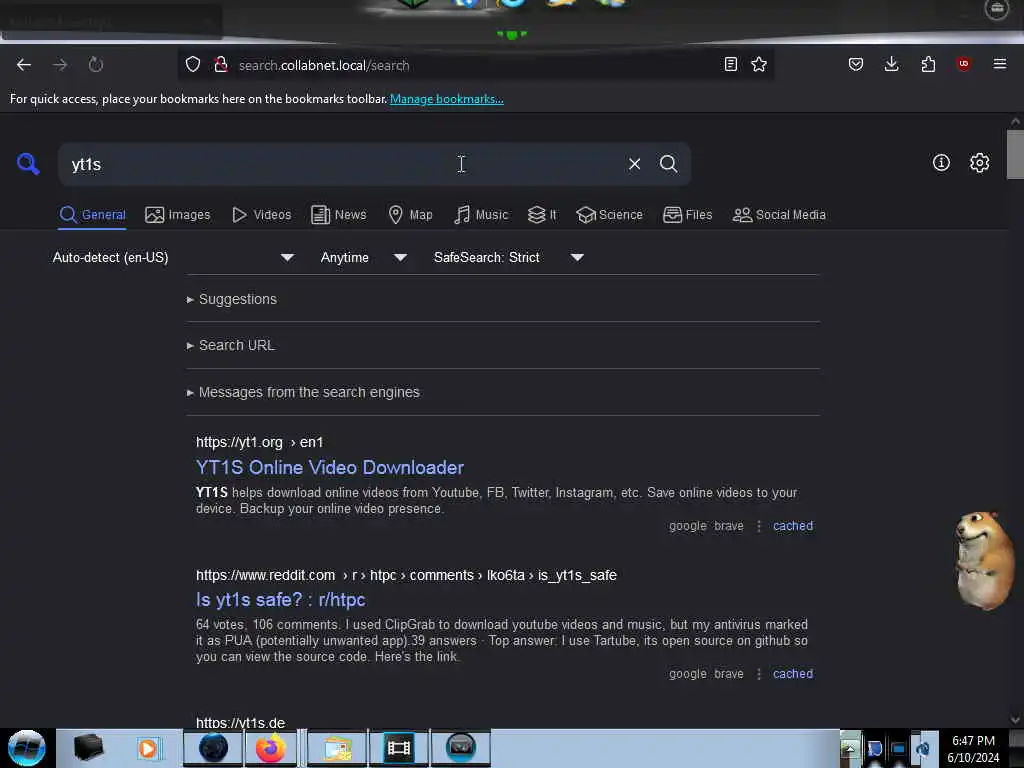
Task: Open the SafeSearch: Strict dropdown
Action: (x=508, y=257)
